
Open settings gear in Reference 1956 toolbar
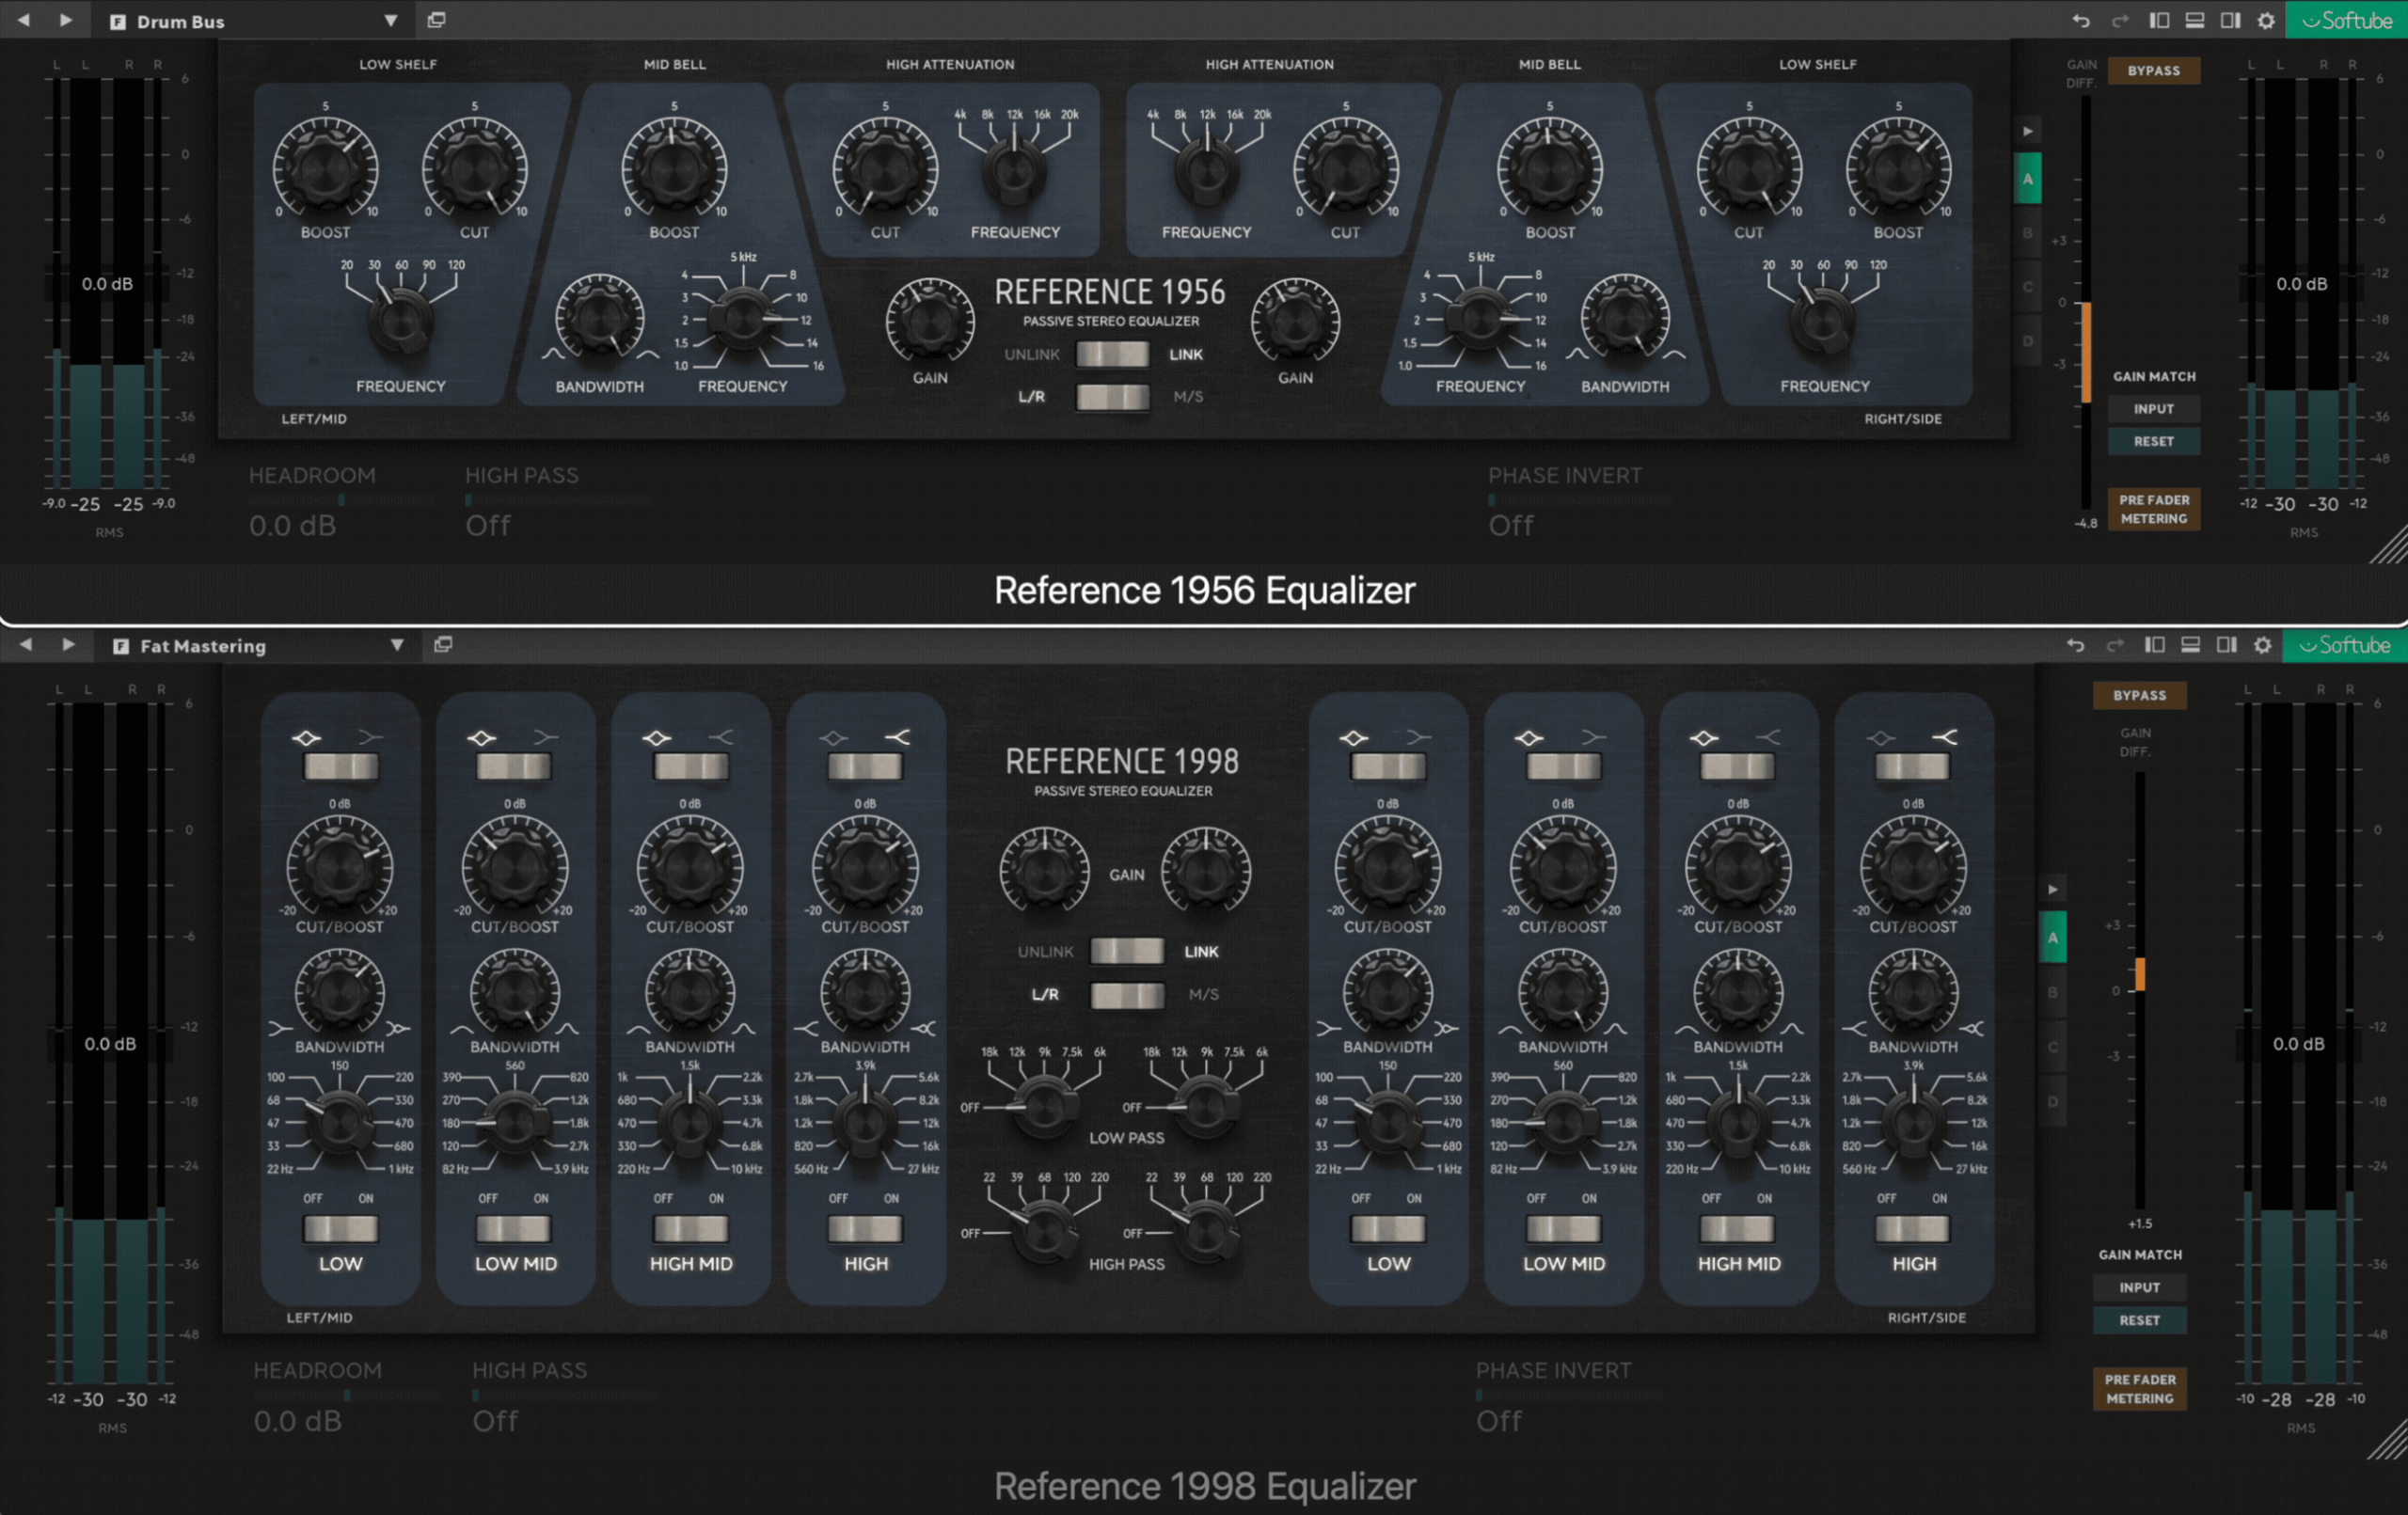[2266, 20]
